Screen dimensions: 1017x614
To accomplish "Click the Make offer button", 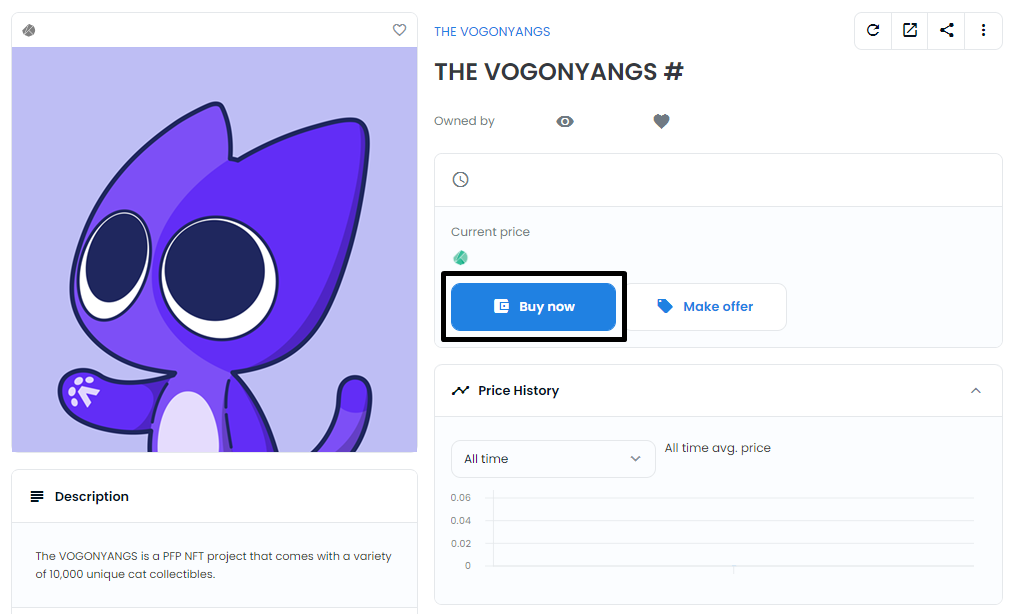I will [x=706, y=307].
